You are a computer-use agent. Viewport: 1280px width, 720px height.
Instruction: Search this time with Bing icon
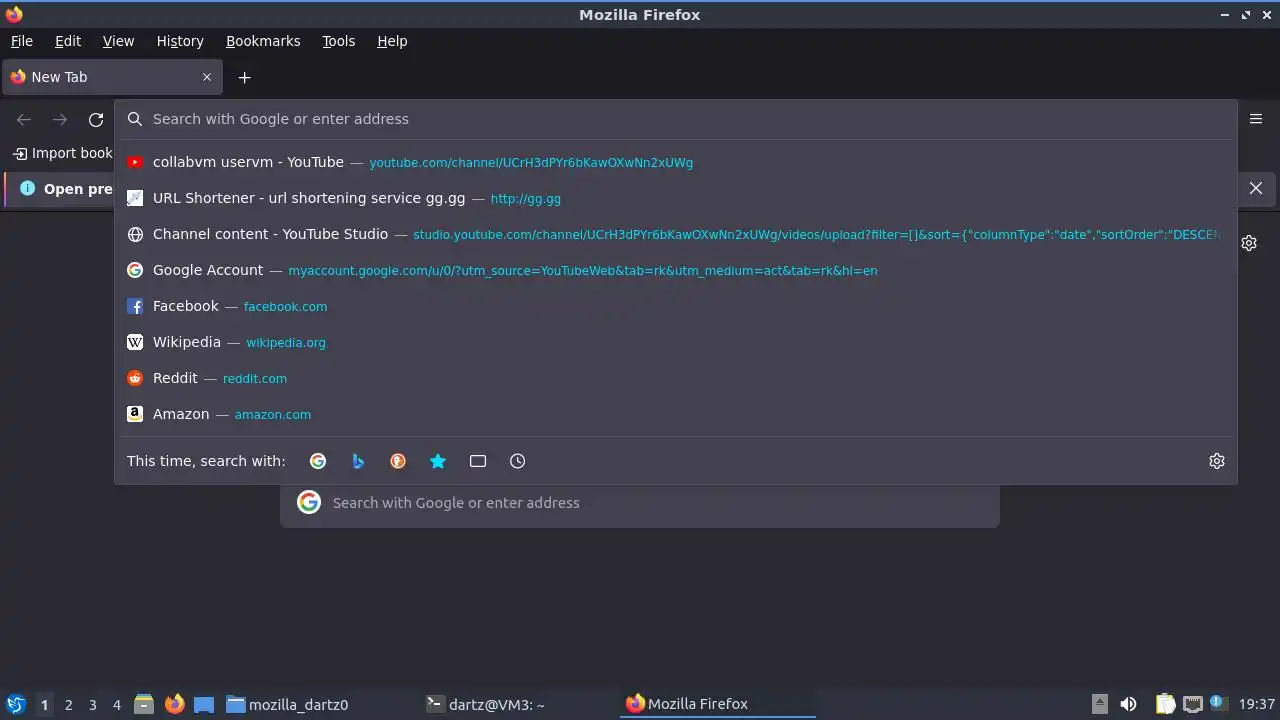[358, 461]
